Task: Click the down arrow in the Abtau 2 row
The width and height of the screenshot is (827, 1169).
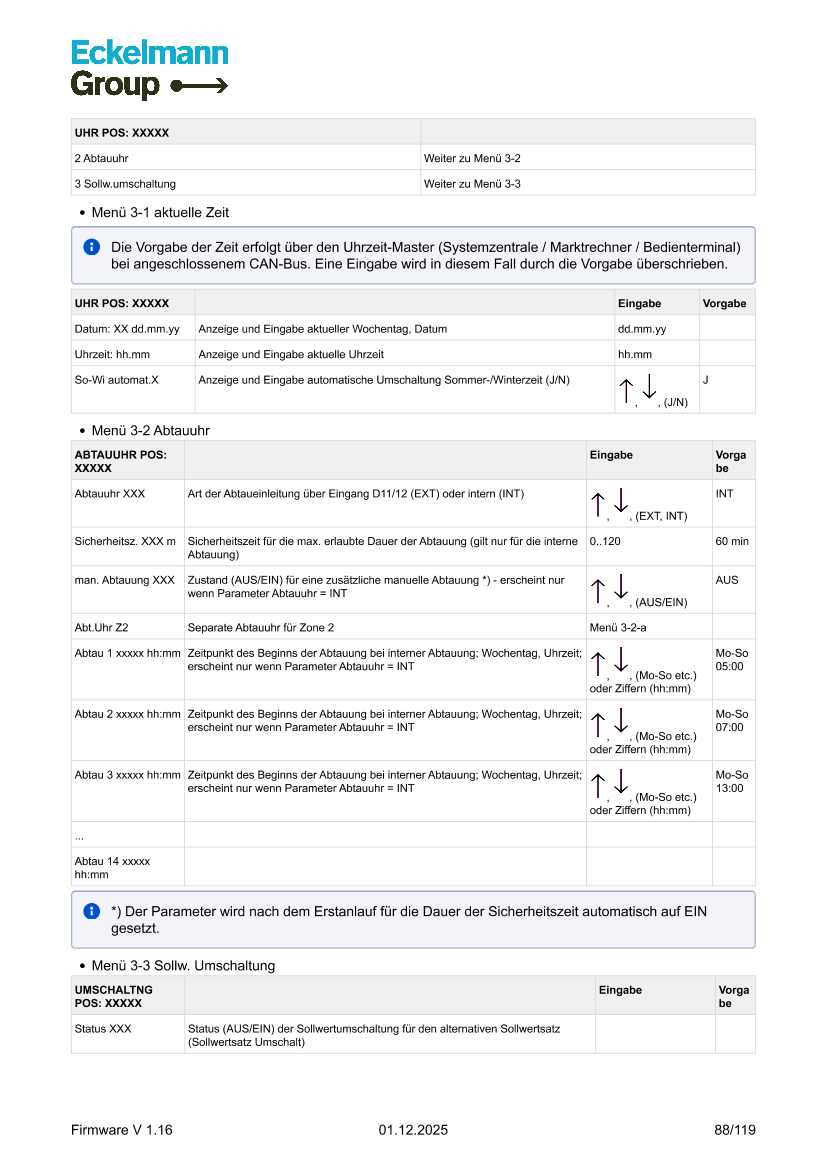Action: 621,721
